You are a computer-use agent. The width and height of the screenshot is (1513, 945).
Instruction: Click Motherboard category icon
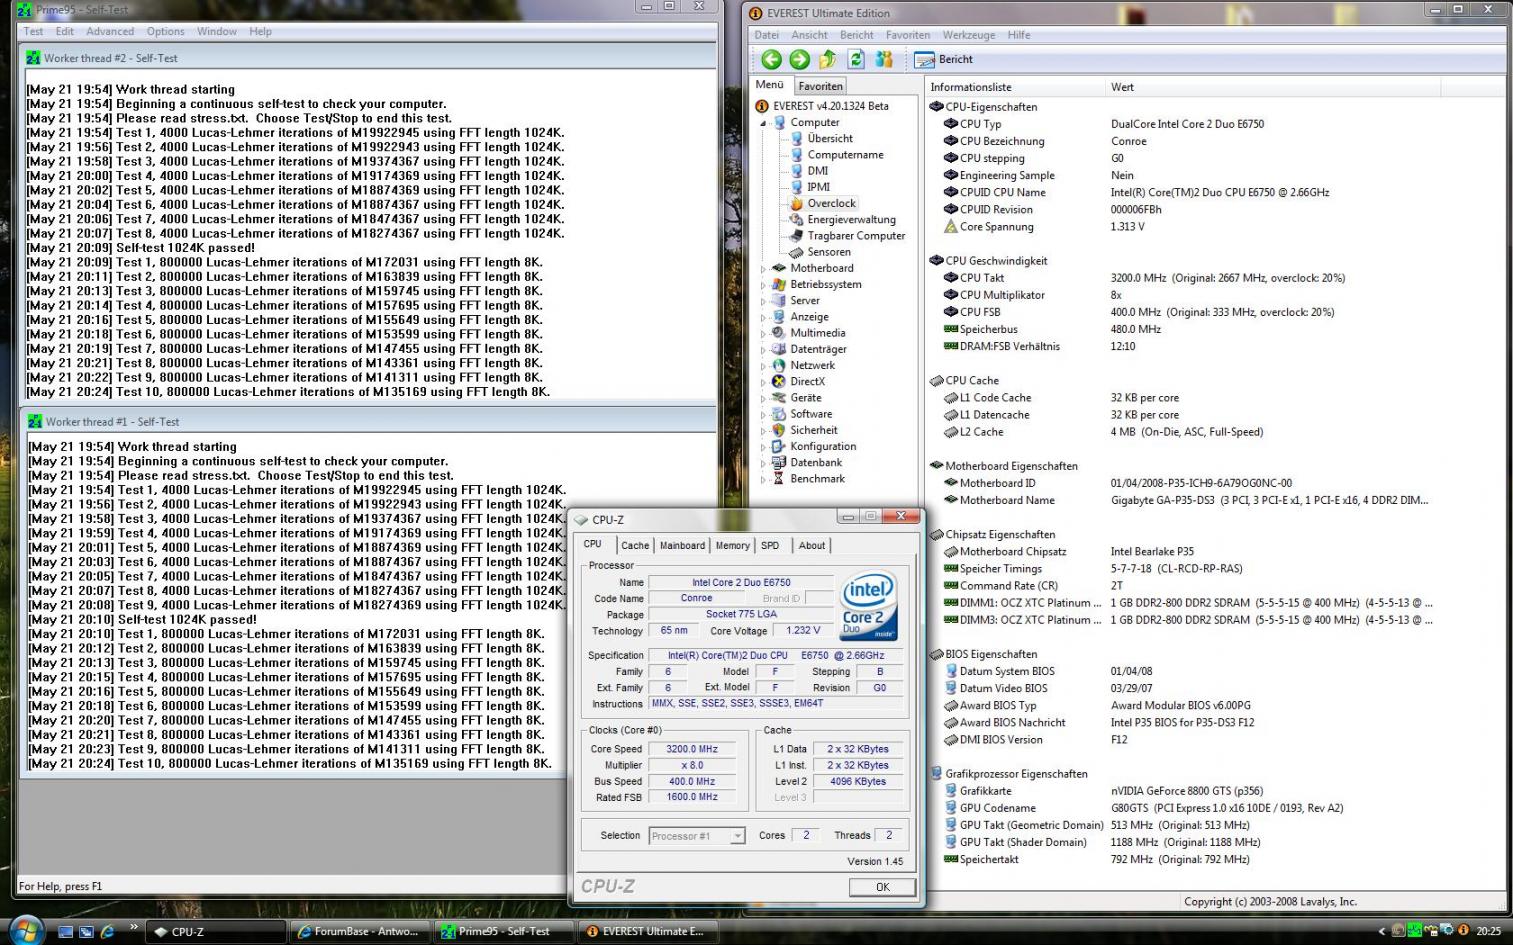click(x=779, y=268)
